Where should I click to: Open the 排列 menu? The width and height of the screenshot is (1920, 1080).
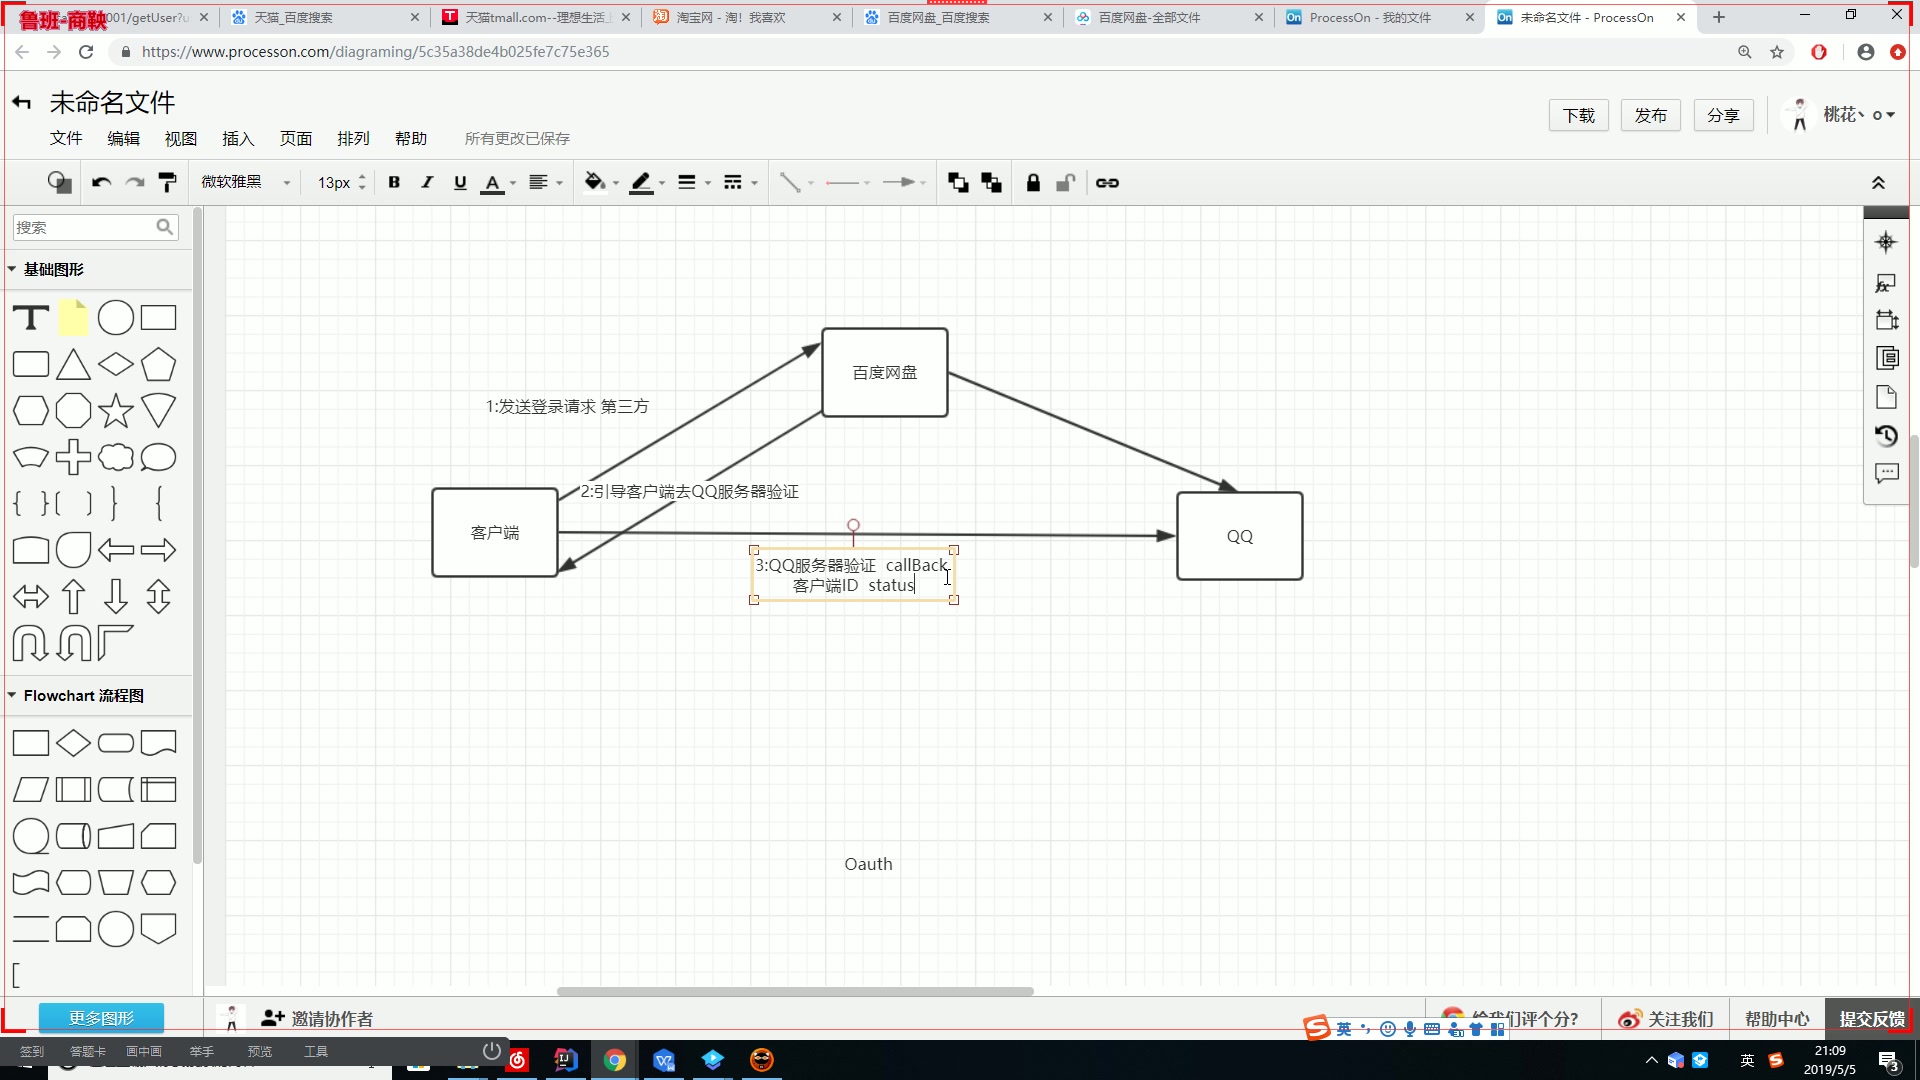(x=353, y=138)
